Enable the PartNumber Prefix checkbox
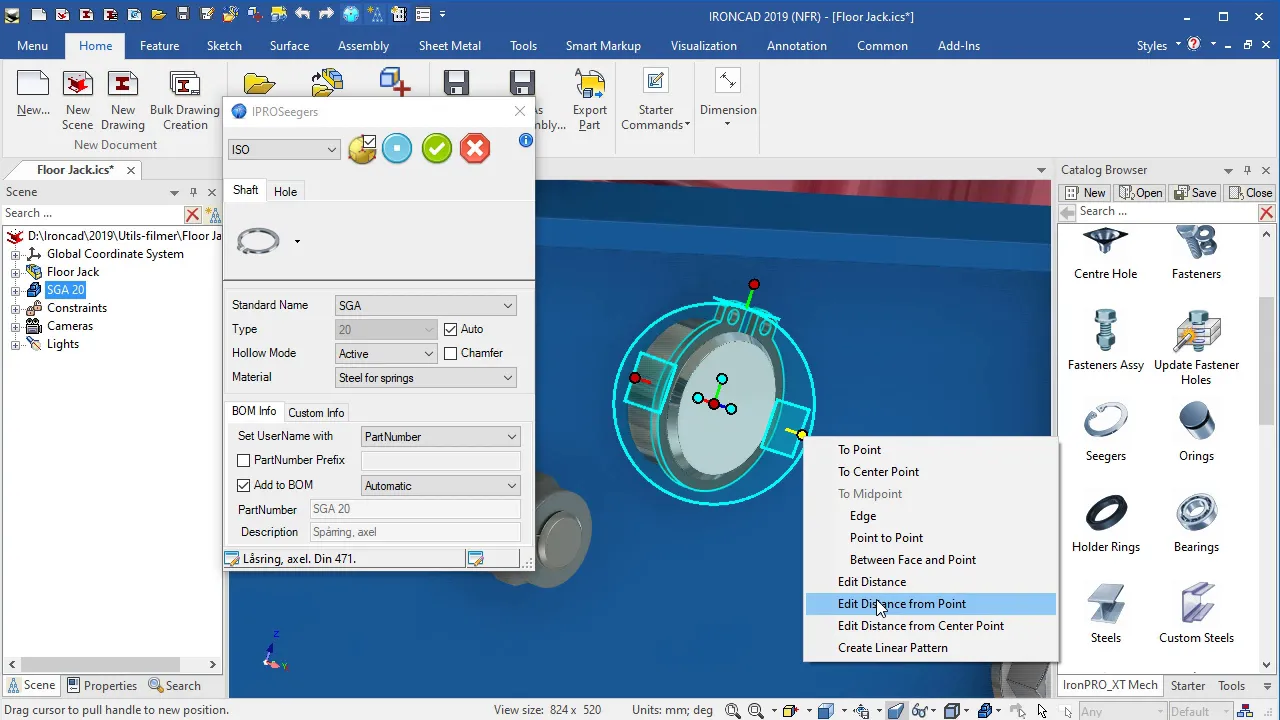 pyautogui.click(x=243, y=460)
